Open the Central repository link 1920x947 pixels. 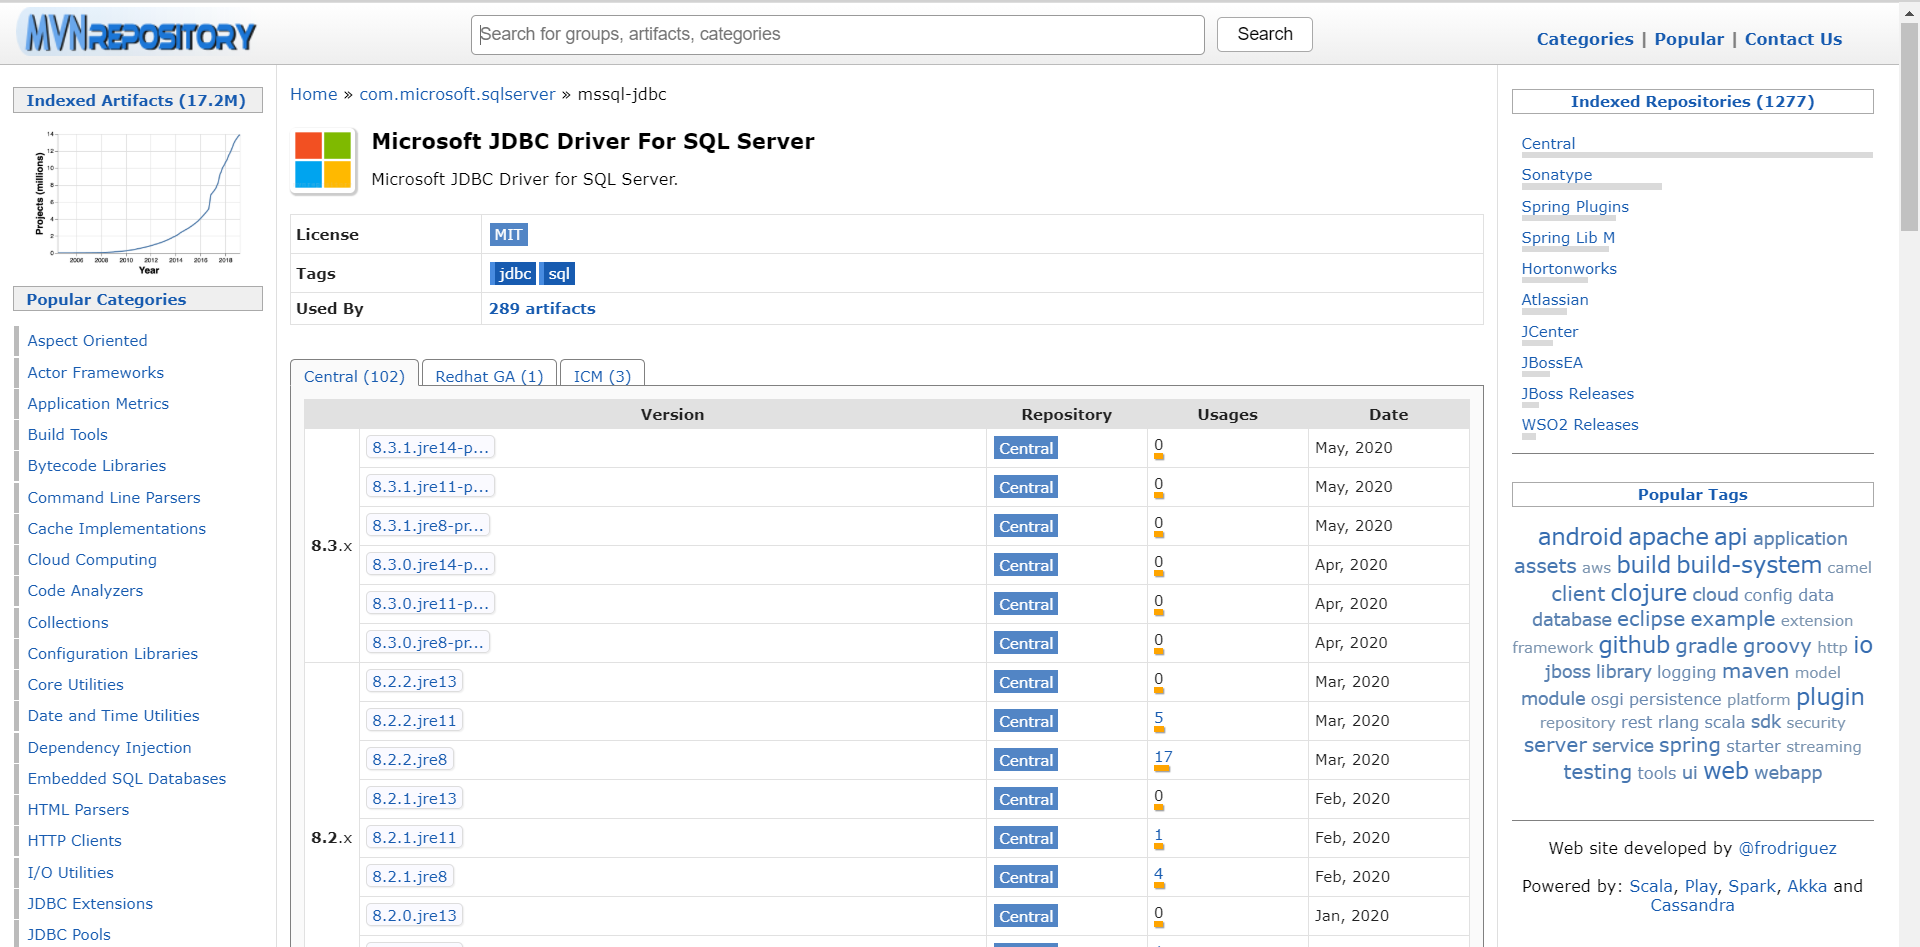pyautogui.click(x=1548, y=144)
